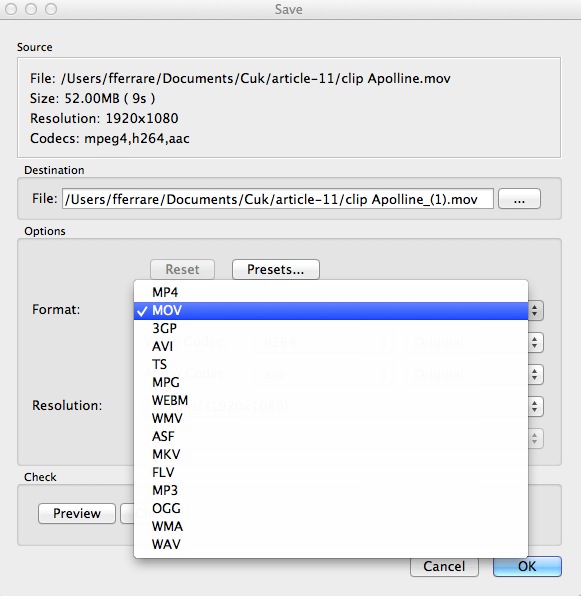Open the Resolution dropdown stepper arrows

click(x=535, y=406)
